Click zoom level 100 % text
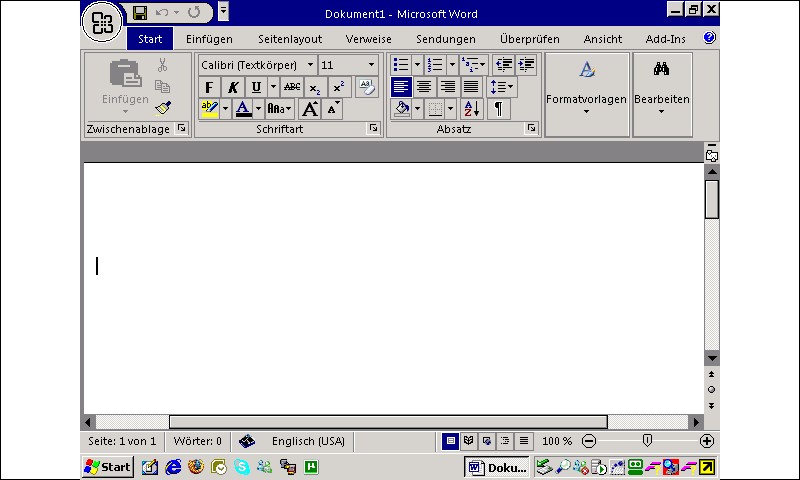 557,441
